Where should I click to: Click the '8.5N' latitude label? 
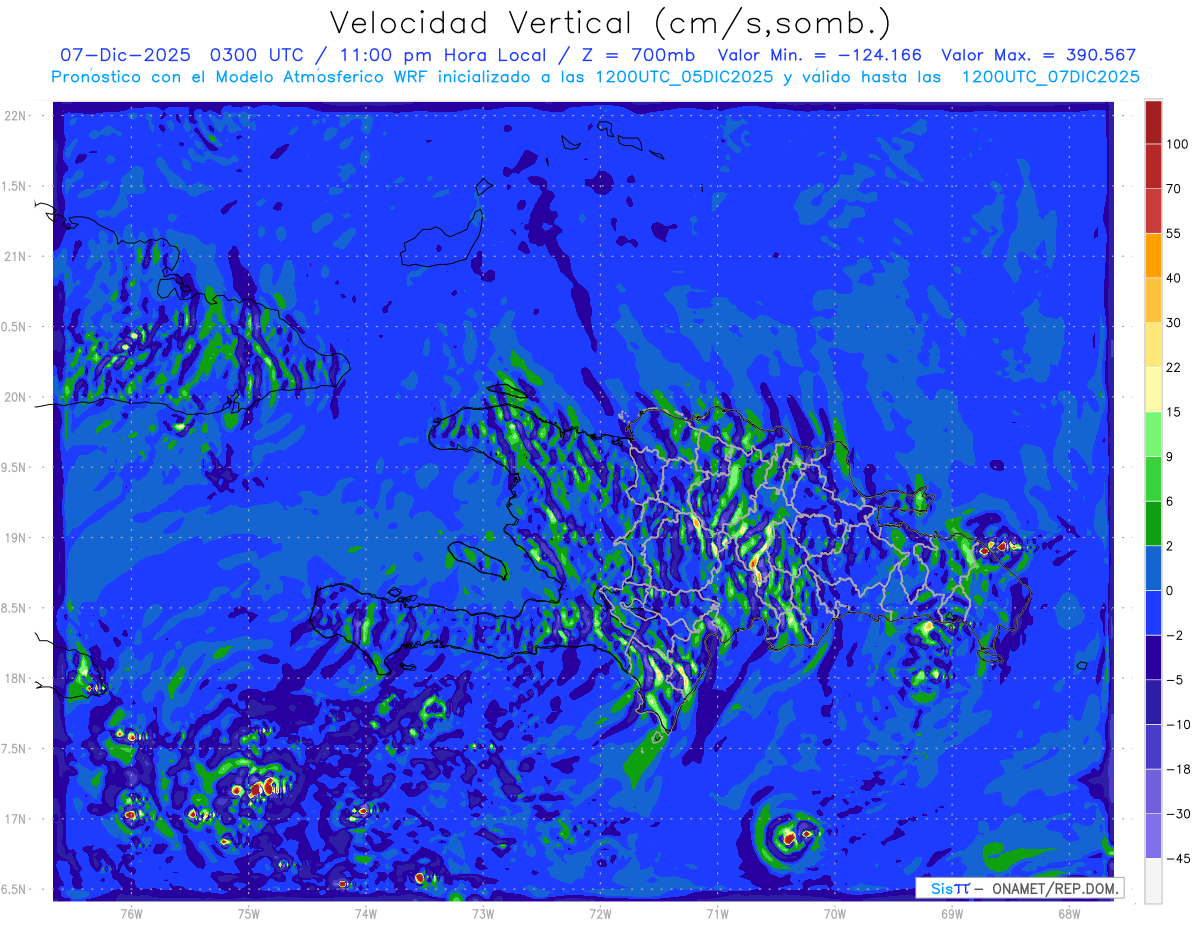point(15,608)
